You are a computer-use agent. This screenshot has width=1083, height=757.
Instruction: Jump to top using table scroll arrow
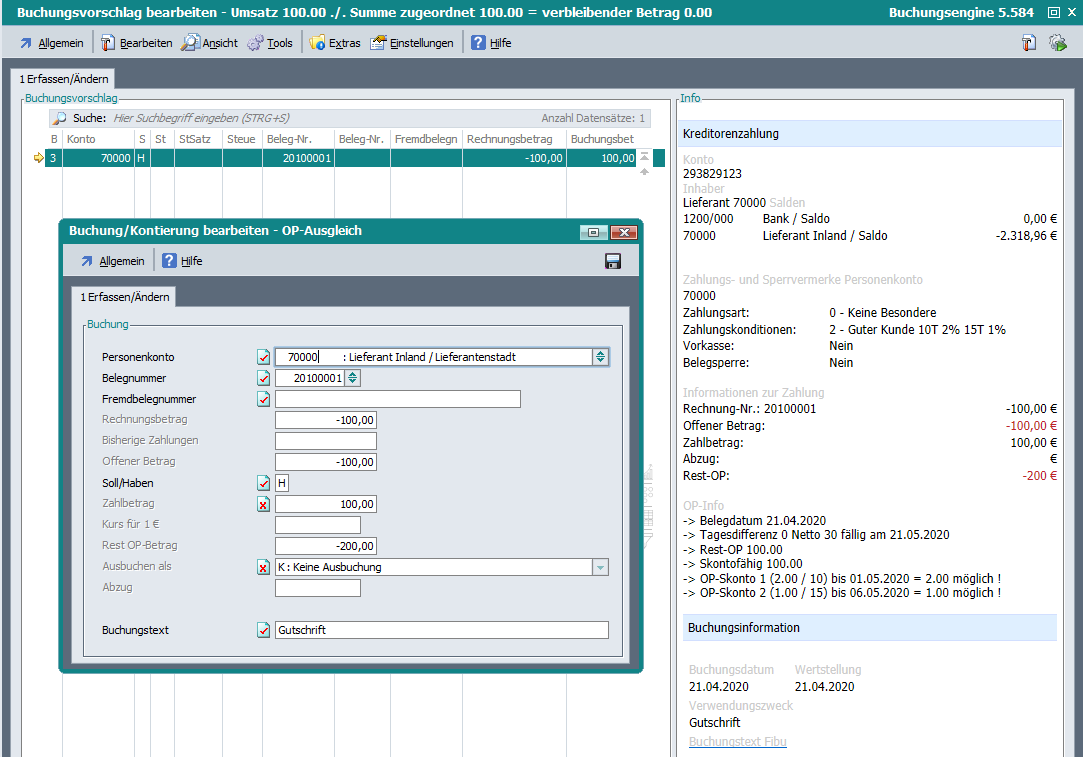pyautogui.click(x=645, y=155)
